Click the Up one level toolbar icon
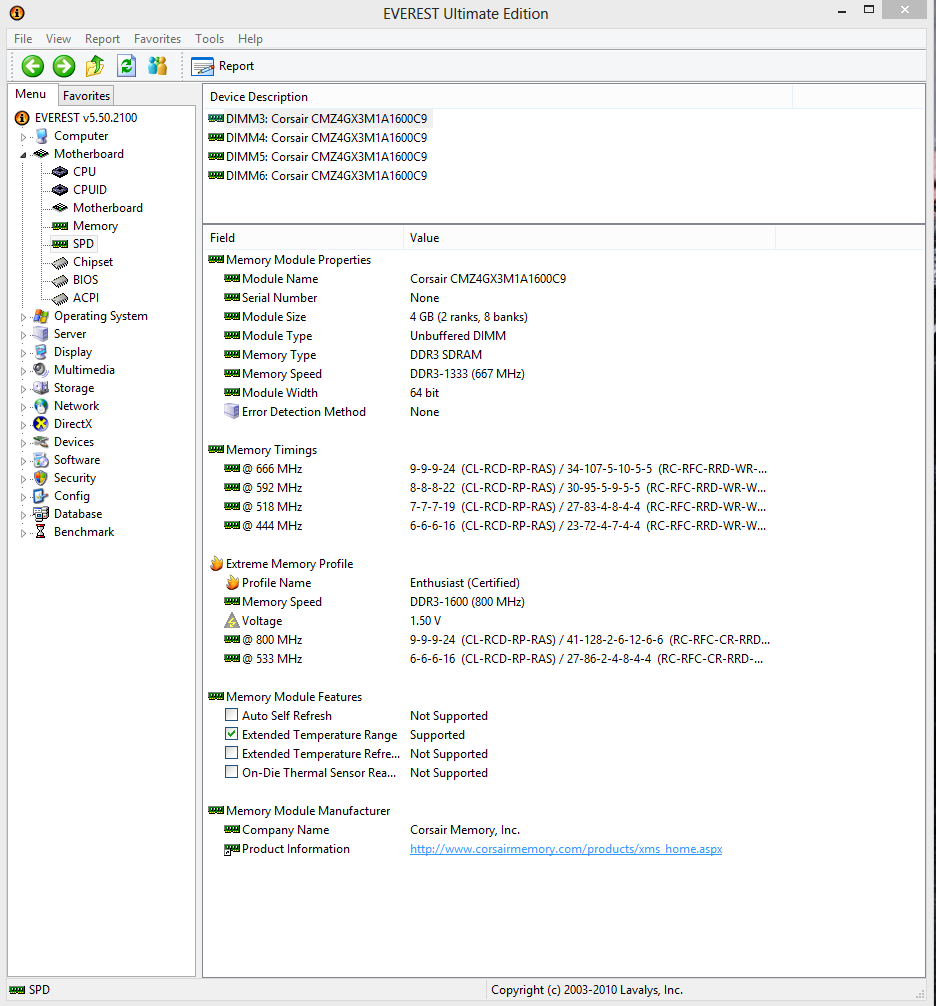 95,65
